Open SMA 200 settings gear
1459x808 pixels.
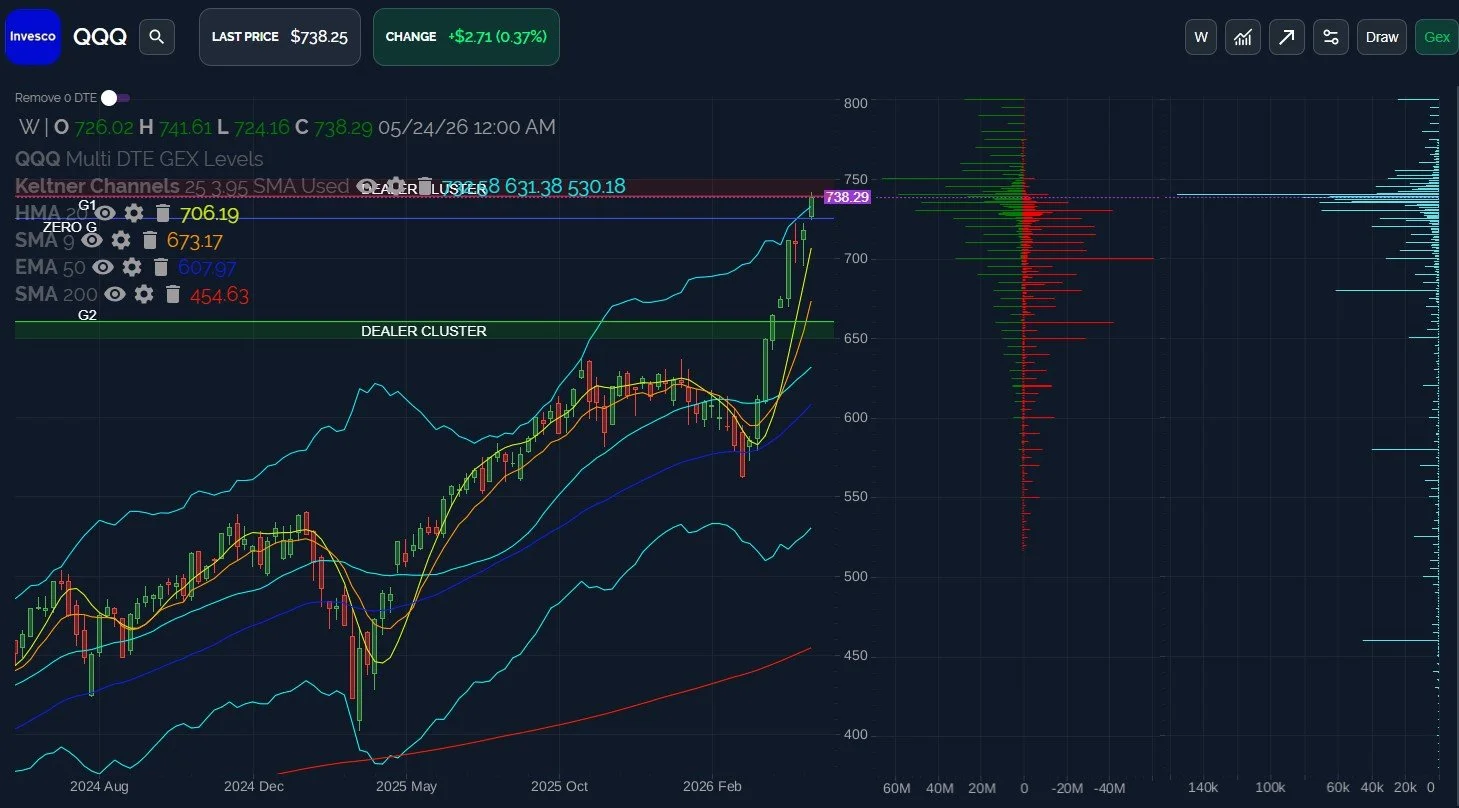click(x=144, y=294)
